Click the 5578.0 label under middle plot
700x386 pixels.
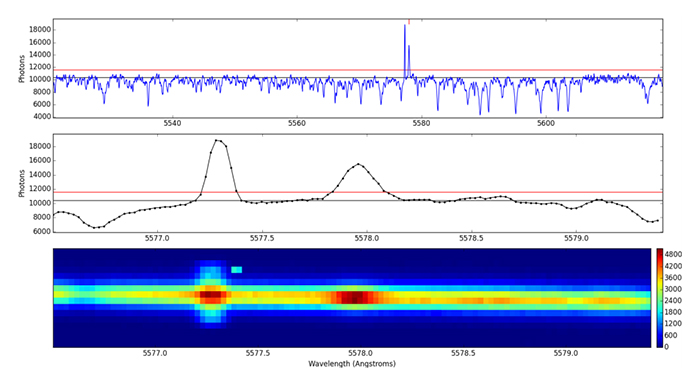click(367, 239)
